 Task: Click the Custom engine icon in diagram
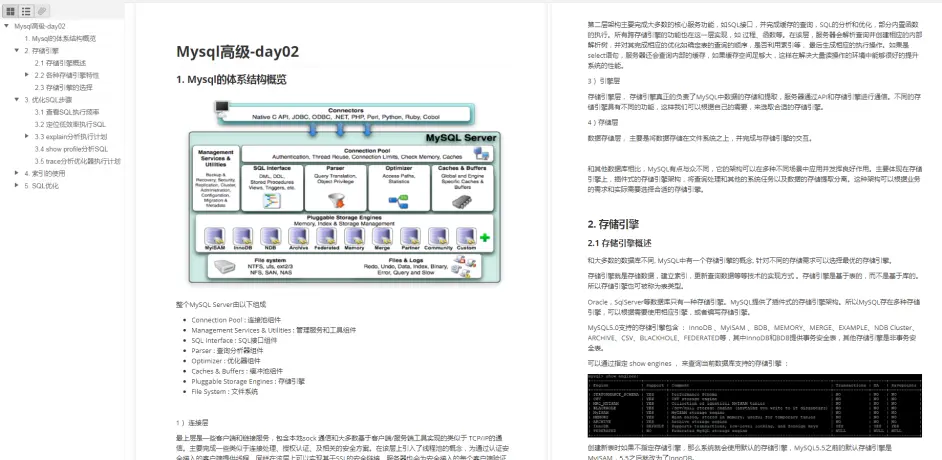click(x=466, y=236)
